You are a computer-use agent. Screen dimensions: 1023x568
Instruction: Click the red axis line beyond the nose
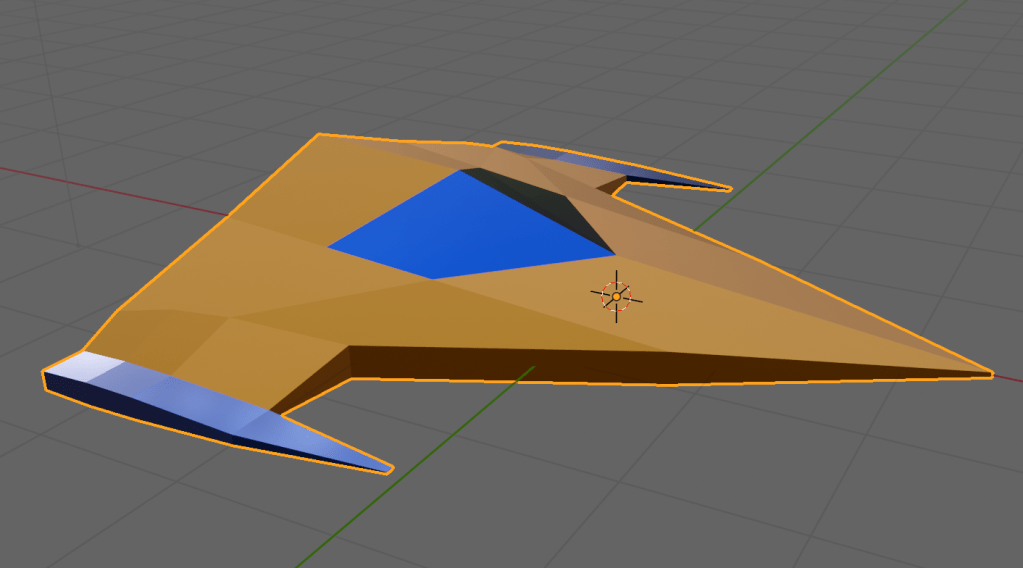(1012, 380)
